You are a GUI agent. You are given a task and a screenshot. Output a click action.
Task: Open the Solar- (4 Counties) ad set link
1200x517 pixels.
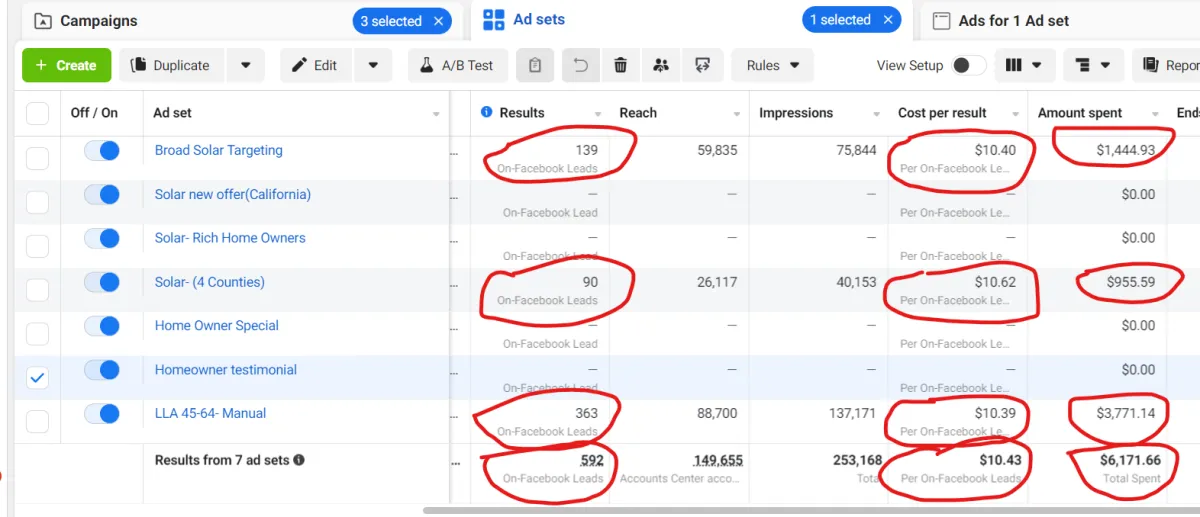pos(209,282)
